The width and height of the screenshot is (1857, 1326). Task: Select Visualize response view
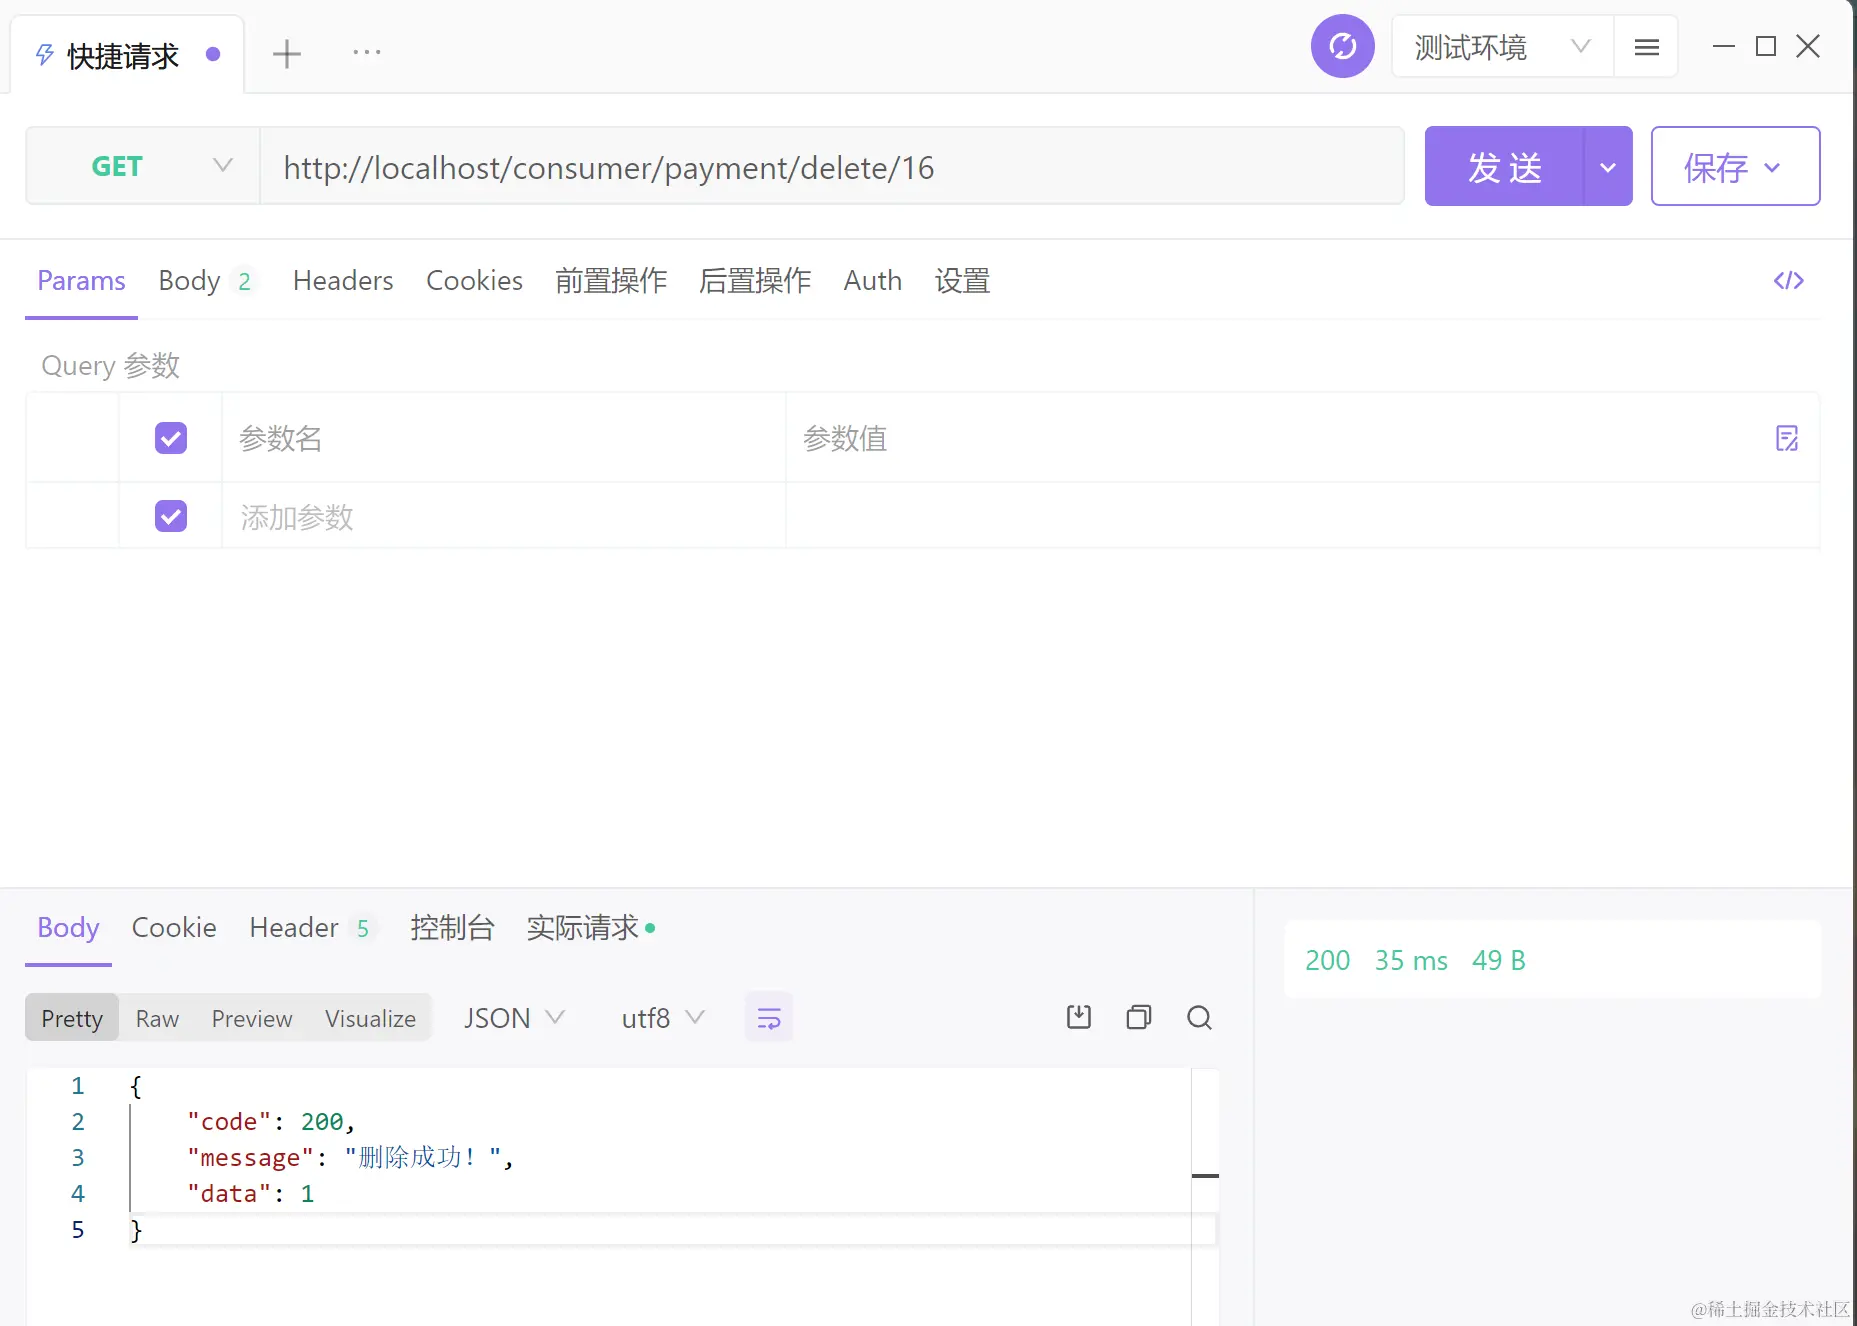tap(370, 1018)
